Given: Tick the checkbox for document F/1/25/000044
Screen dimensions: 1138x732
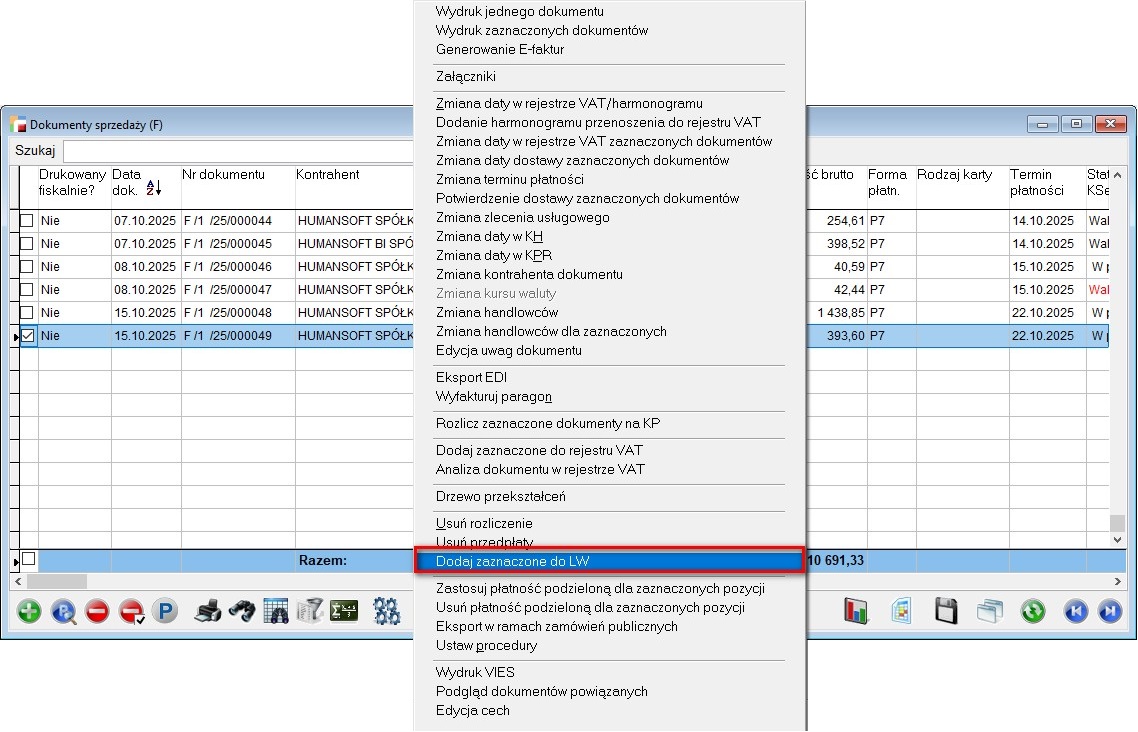Looking at the screenshot, I should click(28, 220).
